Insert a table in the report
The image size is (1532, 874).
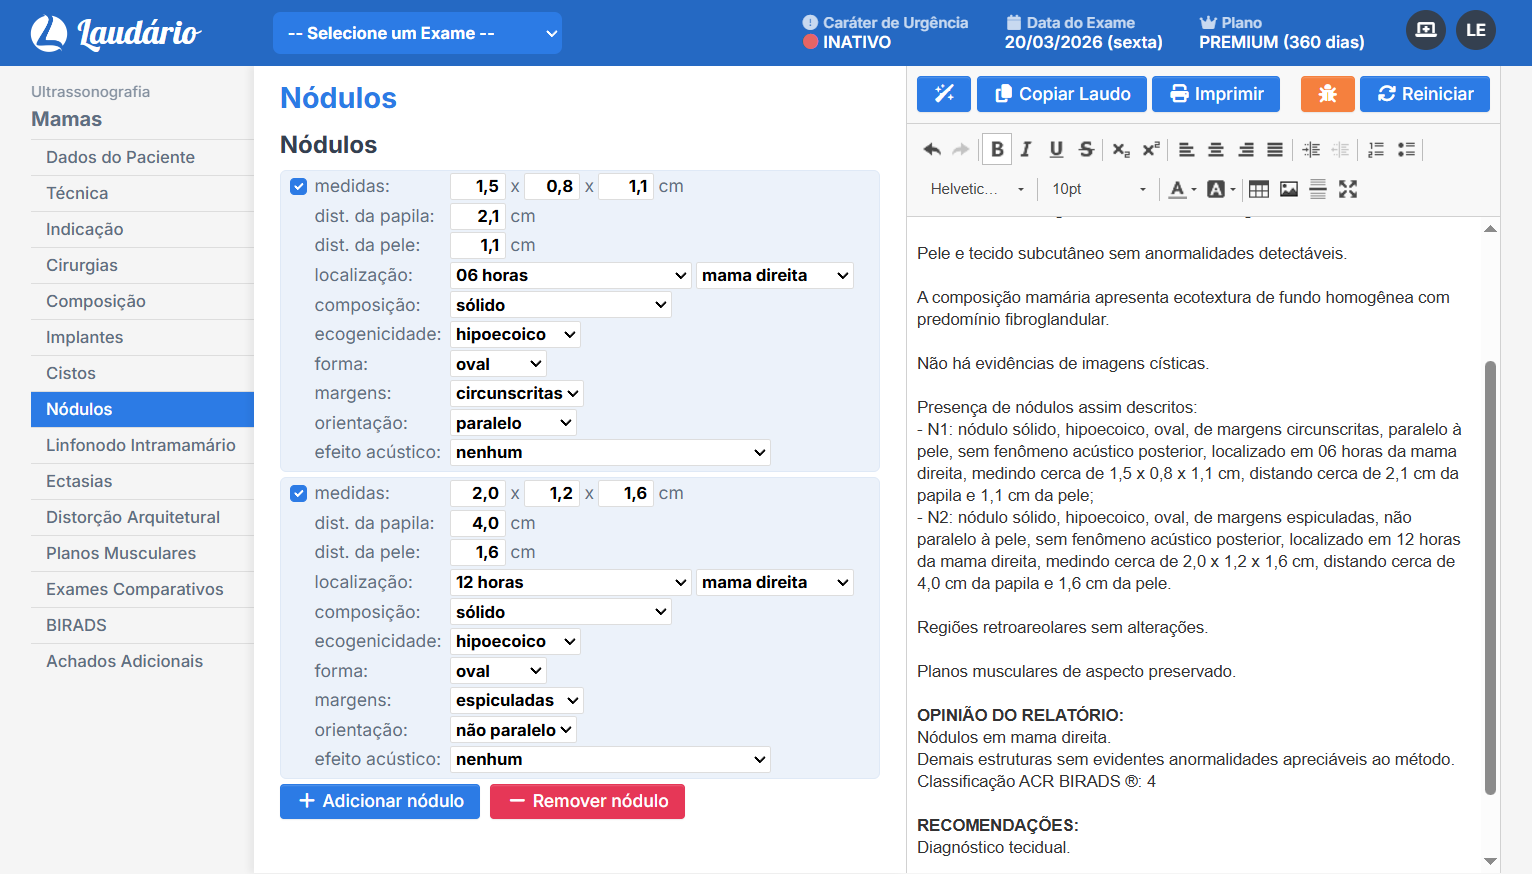(x=1259, y=189)
